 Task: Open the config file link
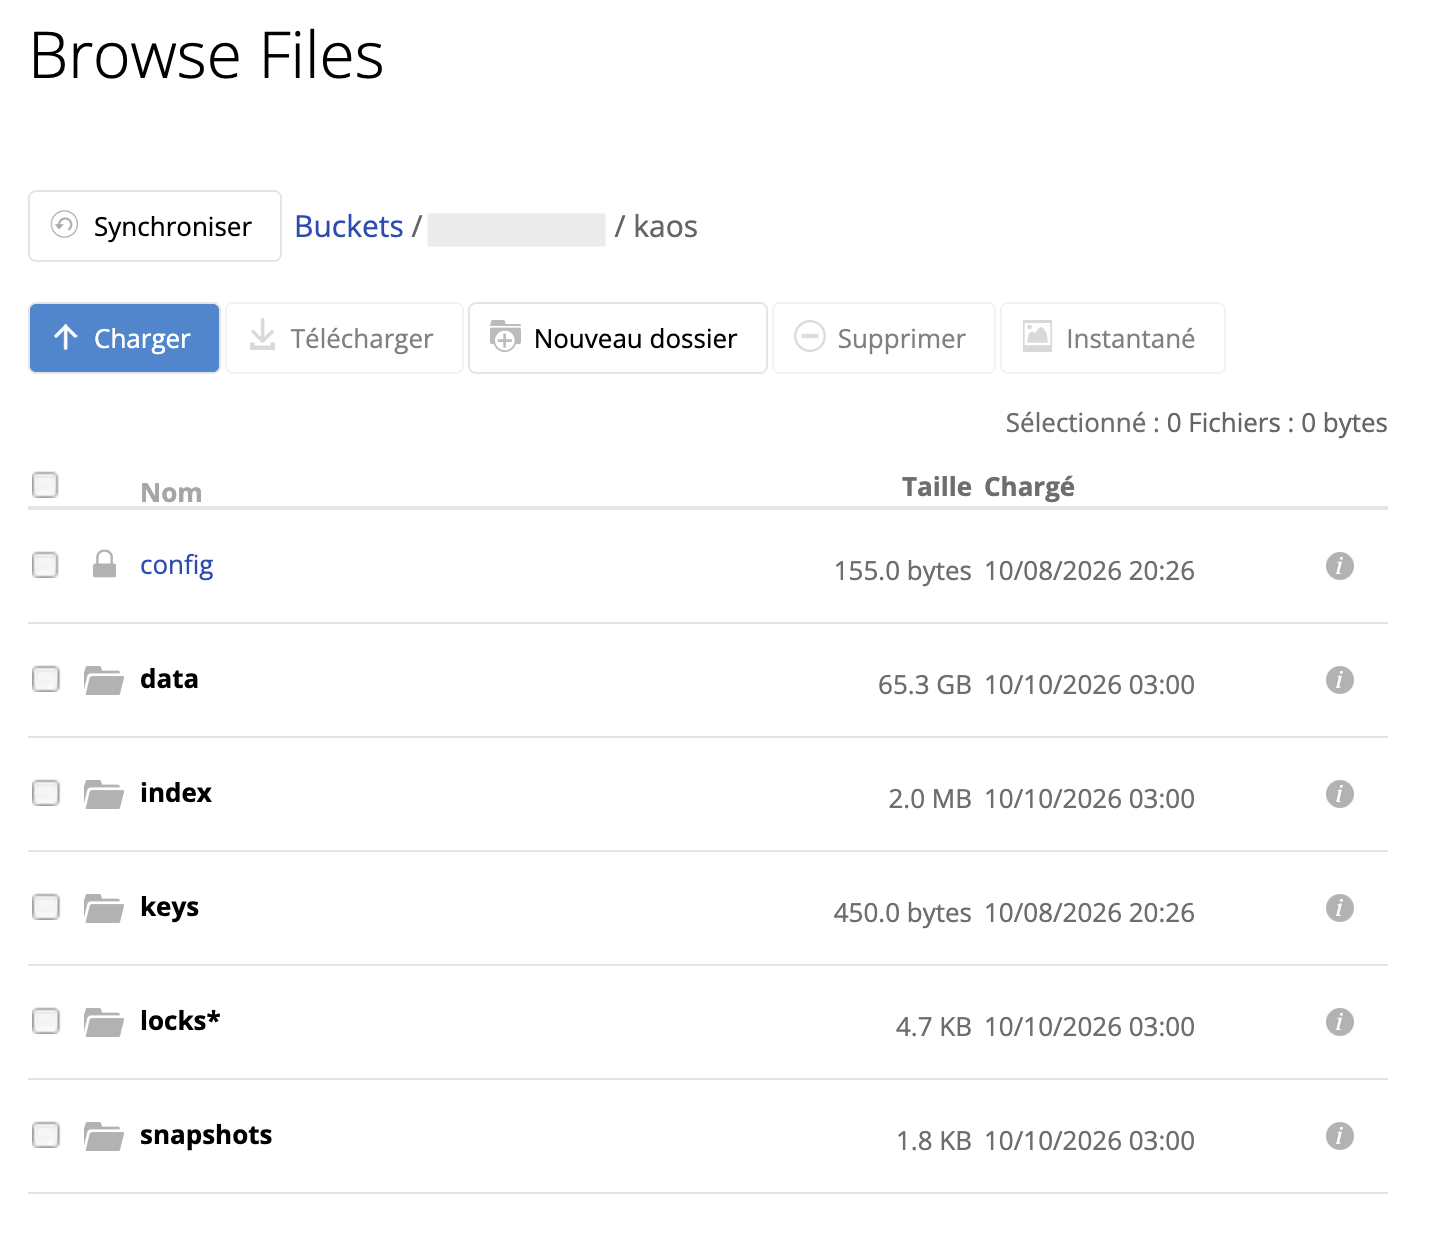[x=177, y=566]
